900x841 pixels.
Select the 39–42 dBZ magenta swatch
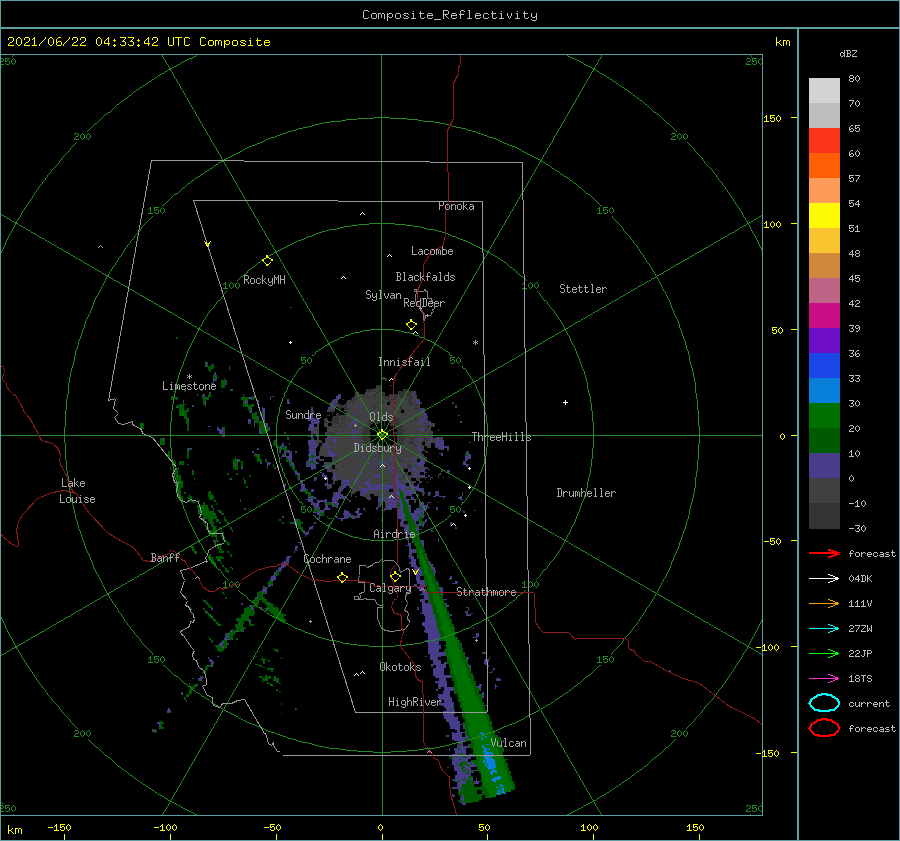coord(824,315)
